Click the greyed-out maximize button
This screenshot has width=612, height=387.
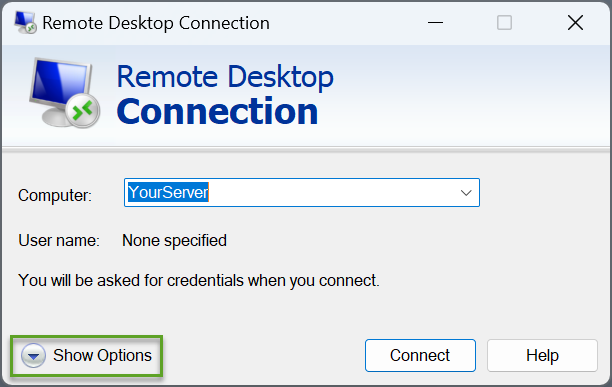pos(504,23)
